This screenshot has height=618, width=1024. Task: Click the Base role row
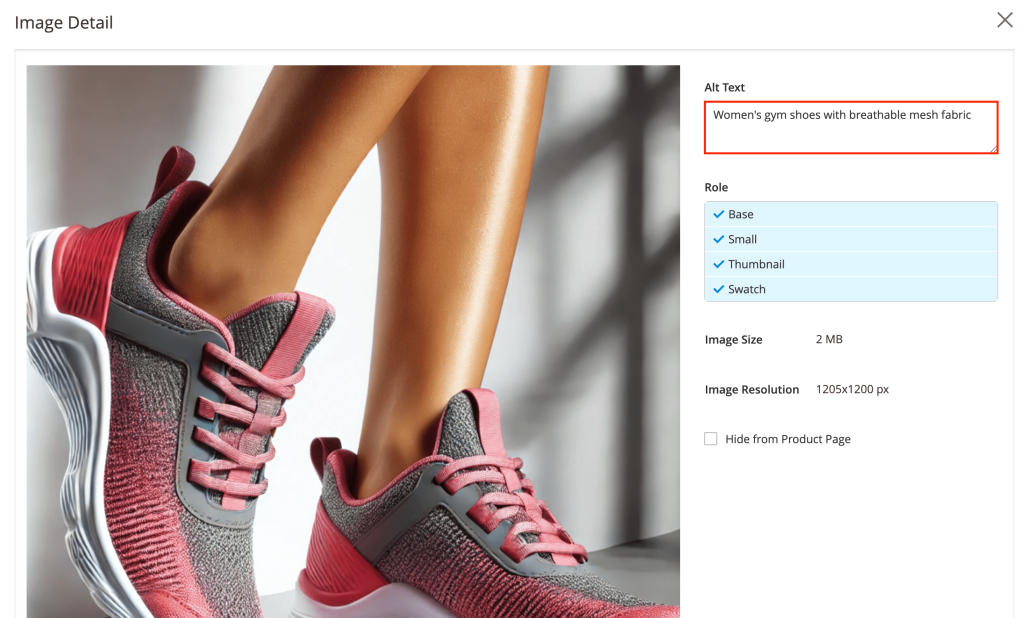coord(851,214)
